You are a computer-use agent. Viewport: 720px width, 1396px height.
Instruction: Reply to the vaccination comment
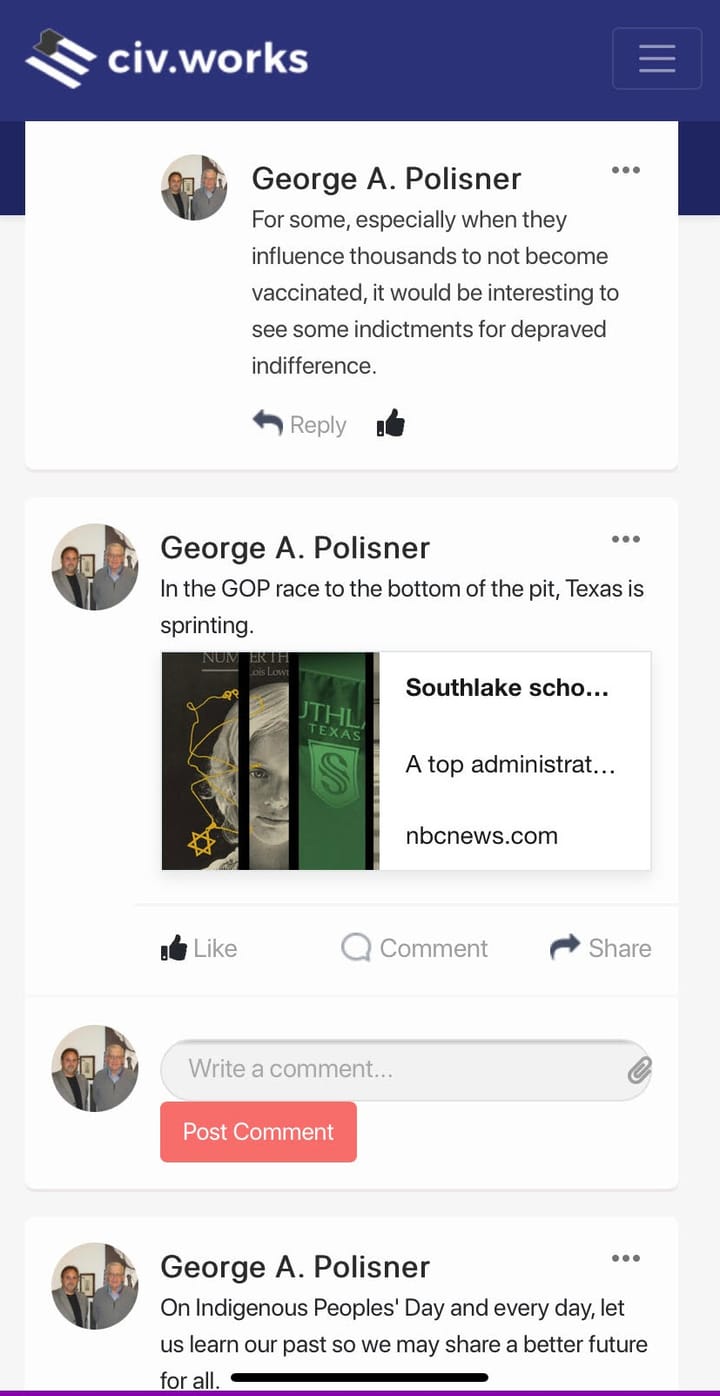click(300, 425)
